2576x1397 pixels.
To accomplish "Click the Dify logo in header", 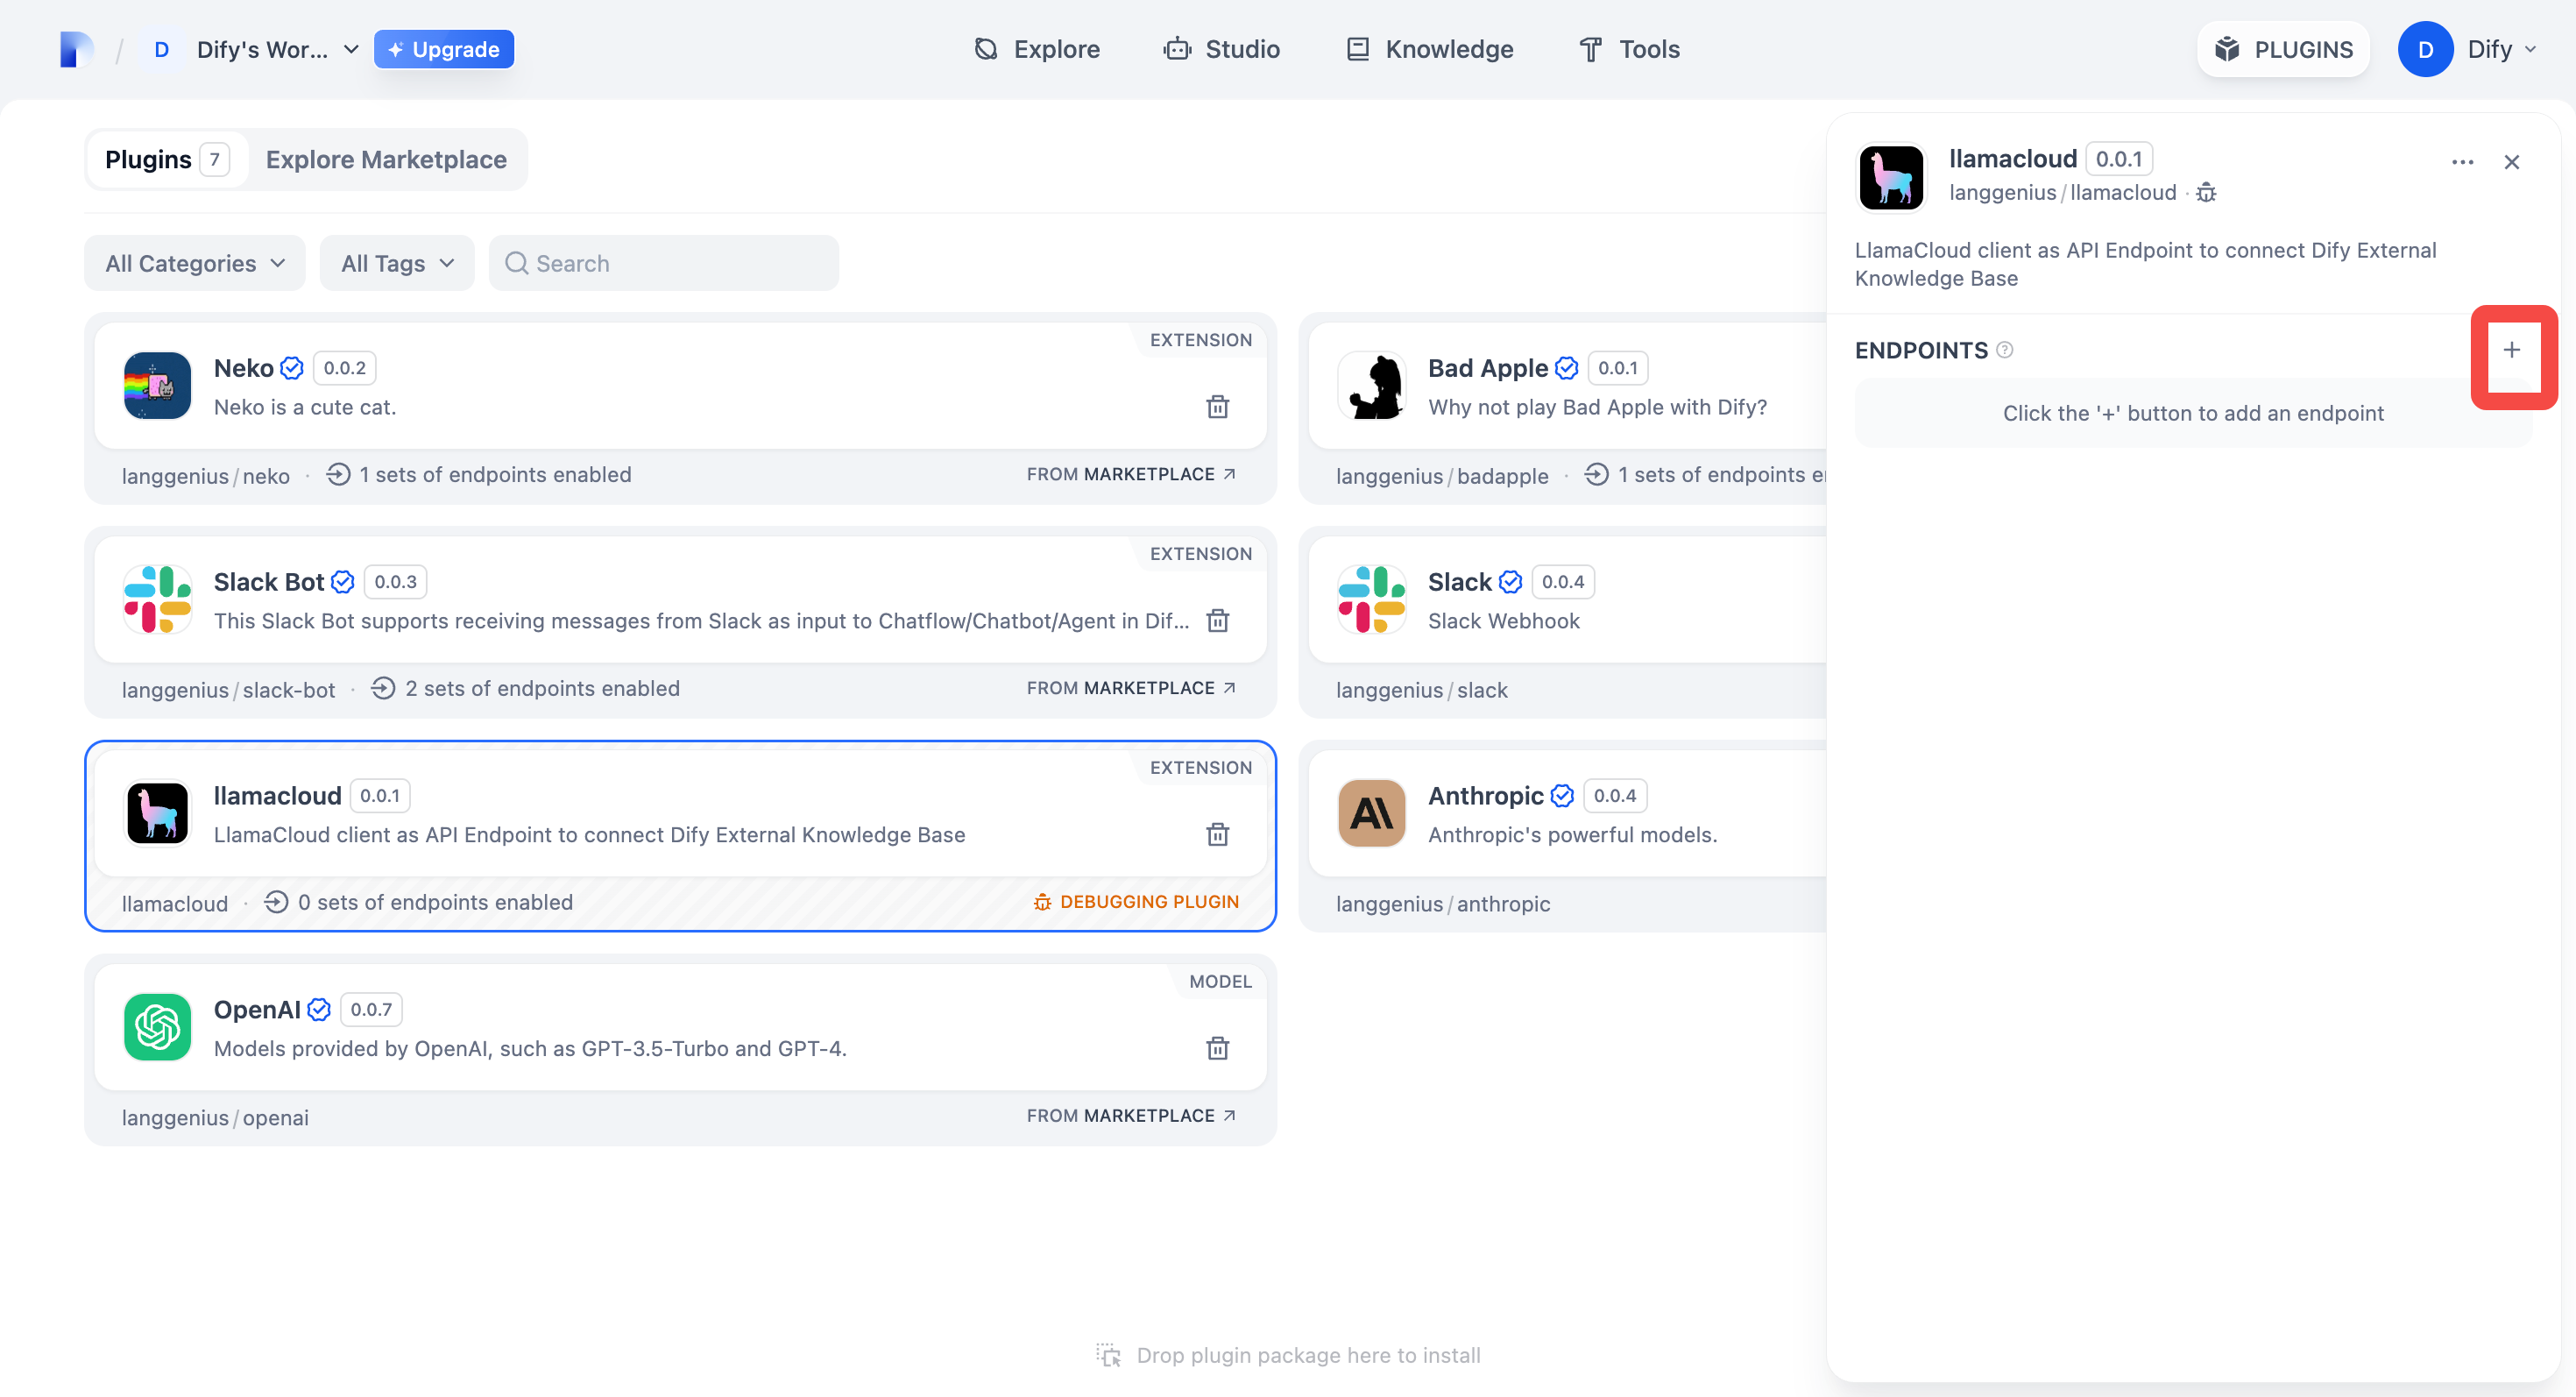I will [77, 49].
